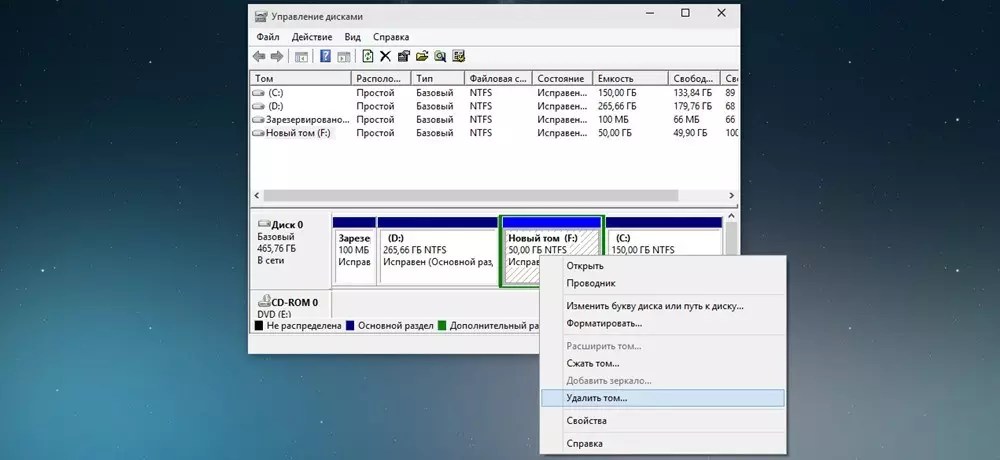Click the yellow open folder toolbar icon

pos(422,56)
